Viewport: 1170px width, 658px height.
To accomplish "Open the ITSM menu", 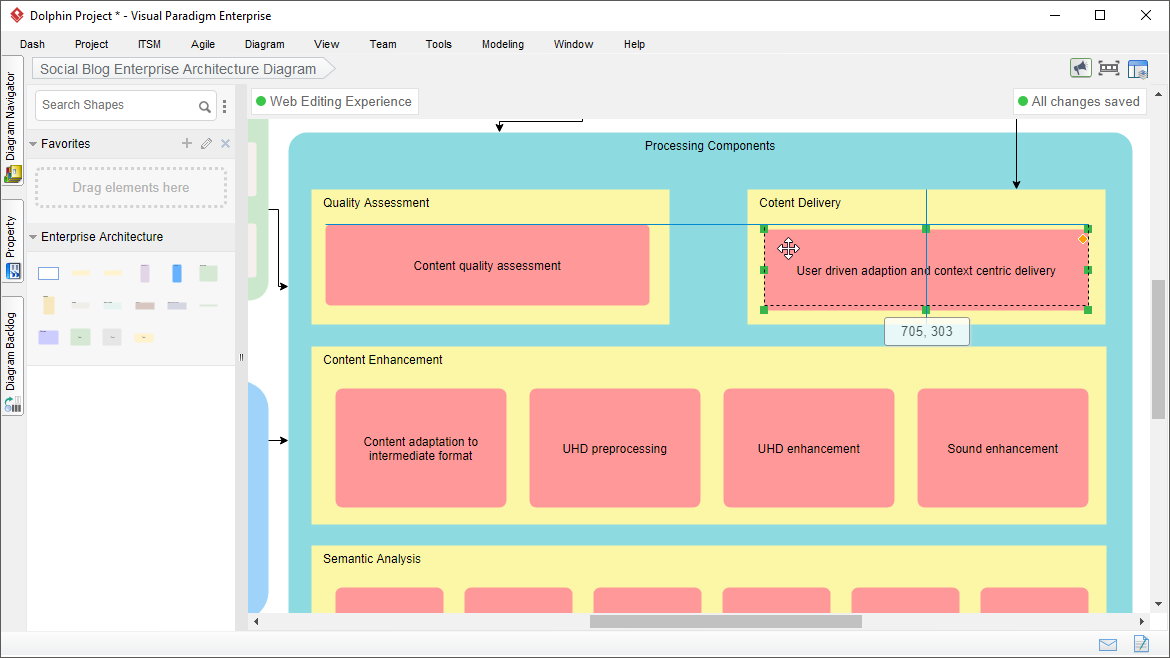I will [x=149, y=44].
